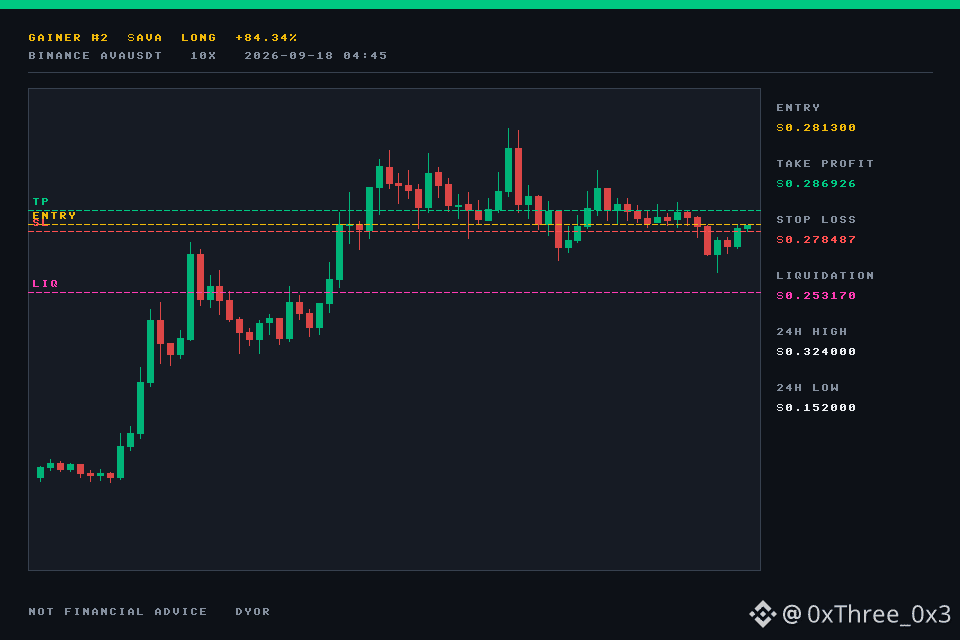The height and width of the screenshot is (640, 960).
Task: Click the NOT FINANCIAL ADVICE footer text
Action: point(118,612)
